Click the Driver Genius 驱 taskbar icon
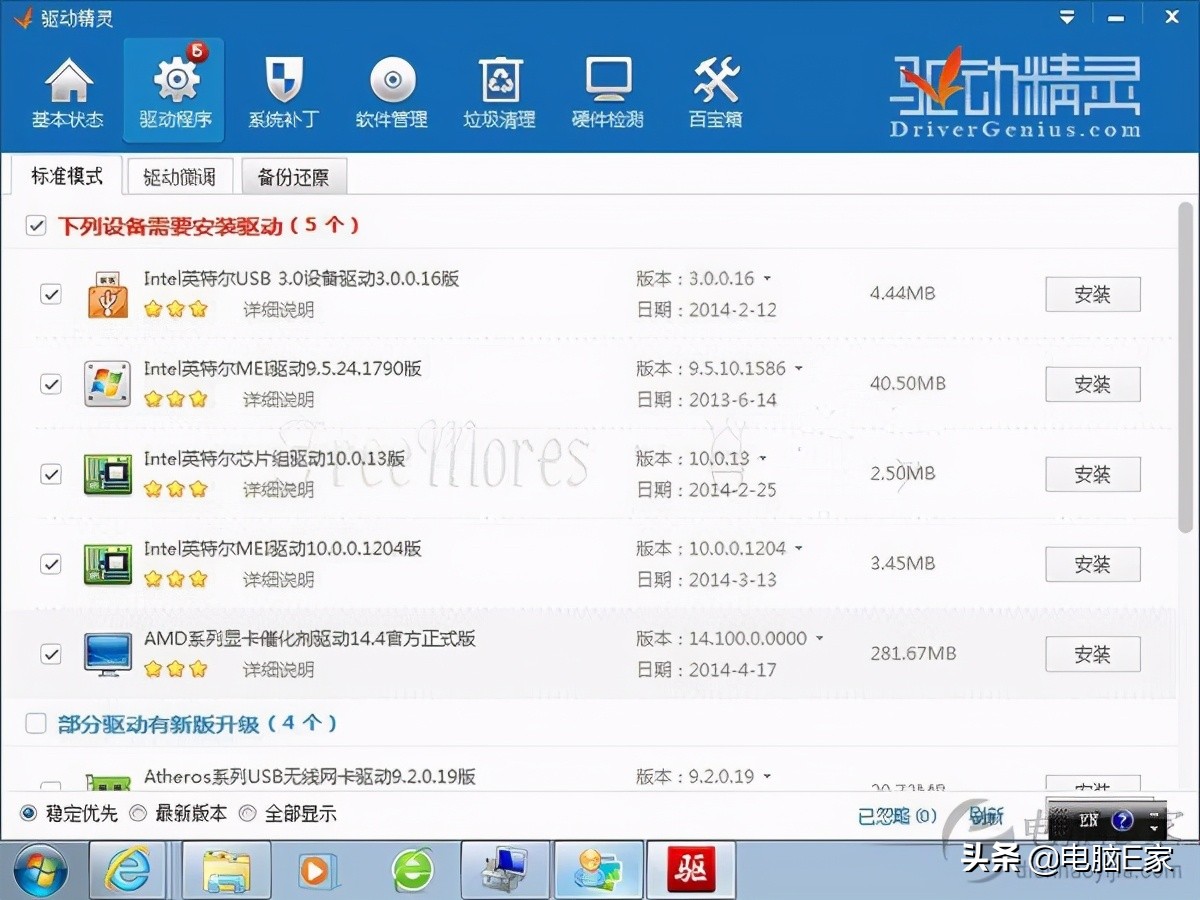 coord(691,869)
